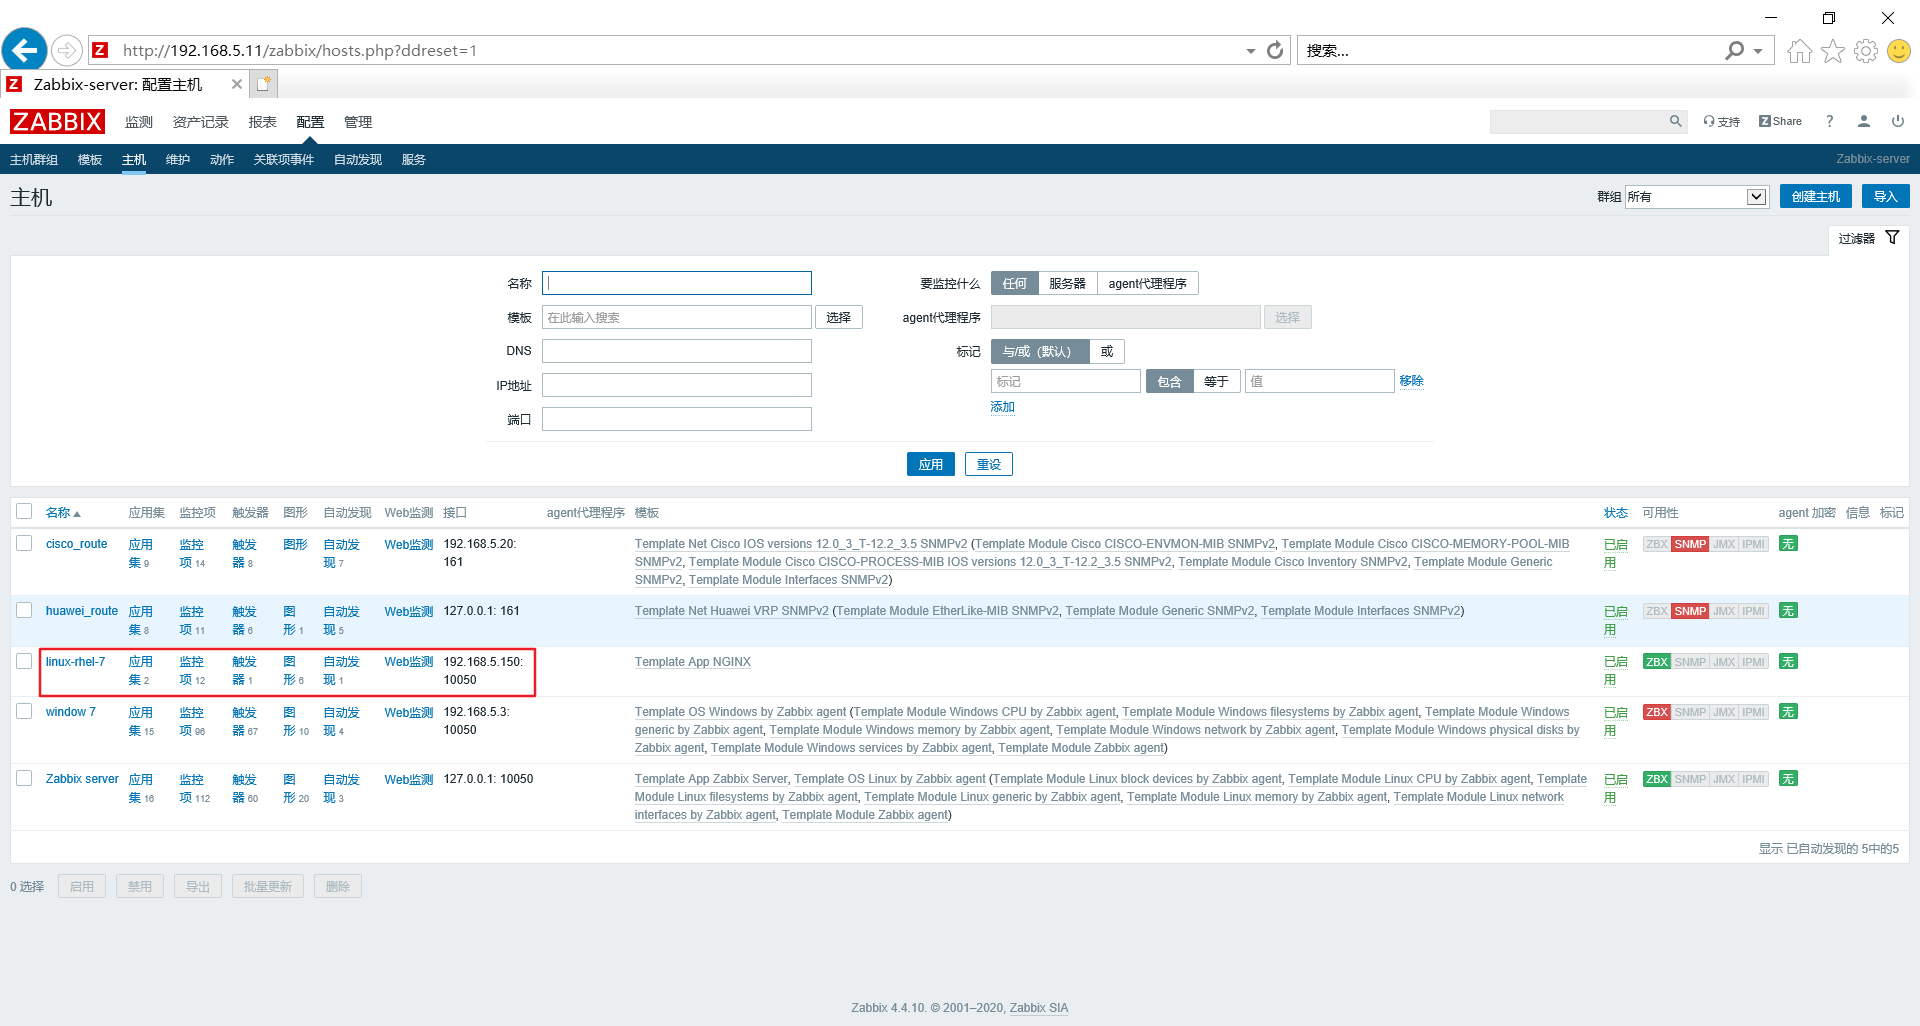Open browser home icon
This screenshot has width=1920, height=1026.
pos(1799,51)
